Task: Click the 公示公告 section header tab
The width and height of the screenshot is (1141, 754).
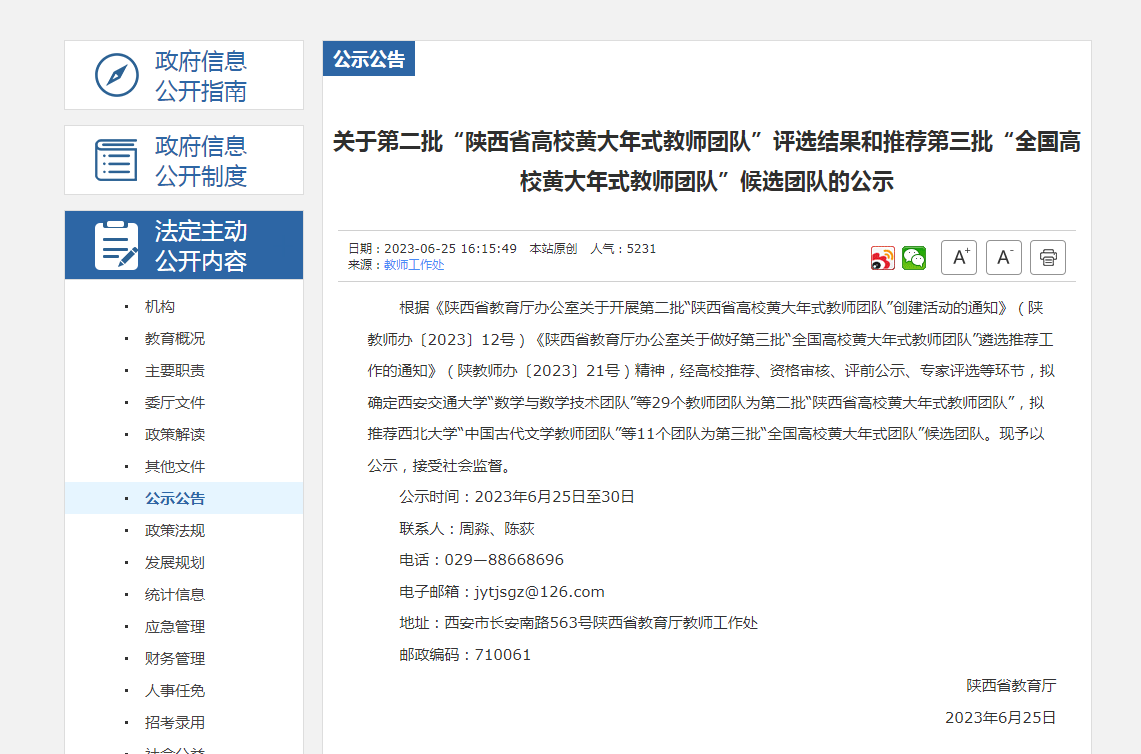Action: click(369, 59)
